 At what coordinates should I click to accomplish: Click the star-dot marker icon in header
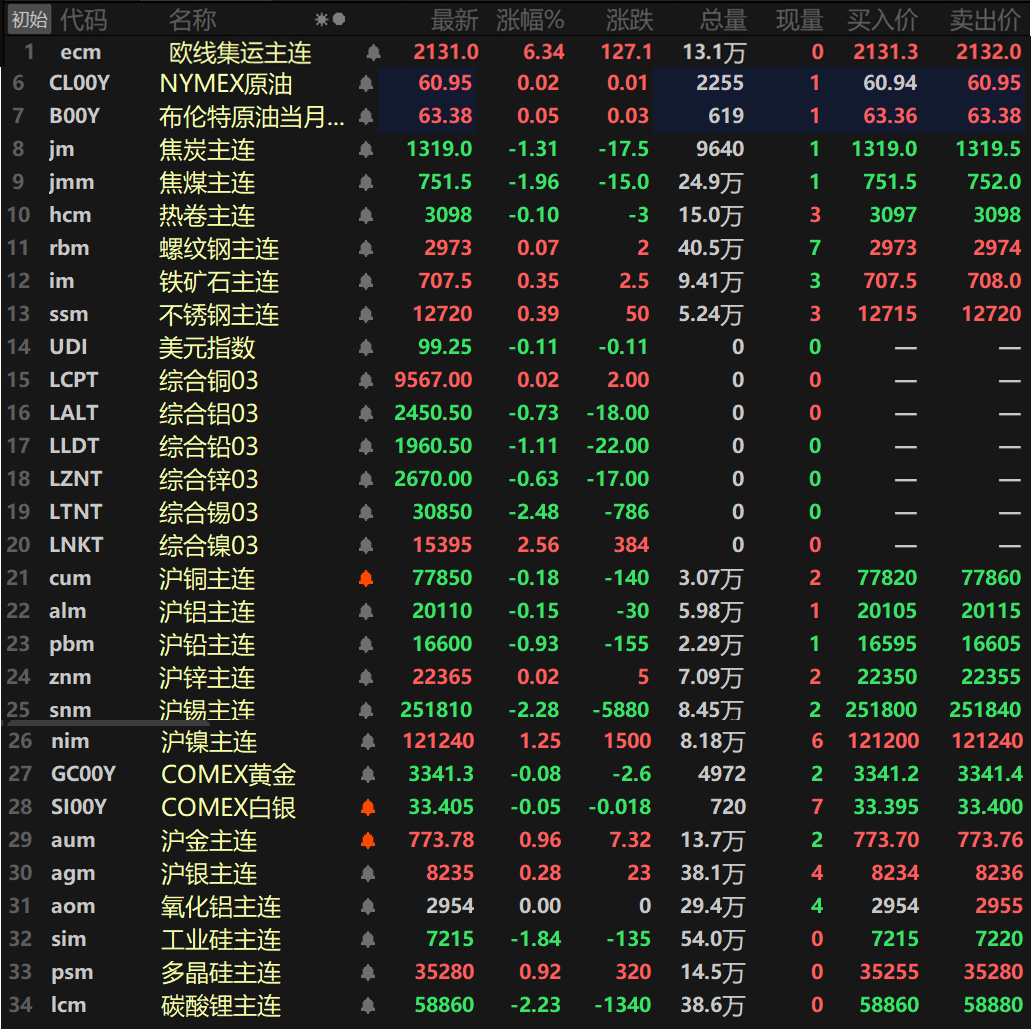(330, 19)
